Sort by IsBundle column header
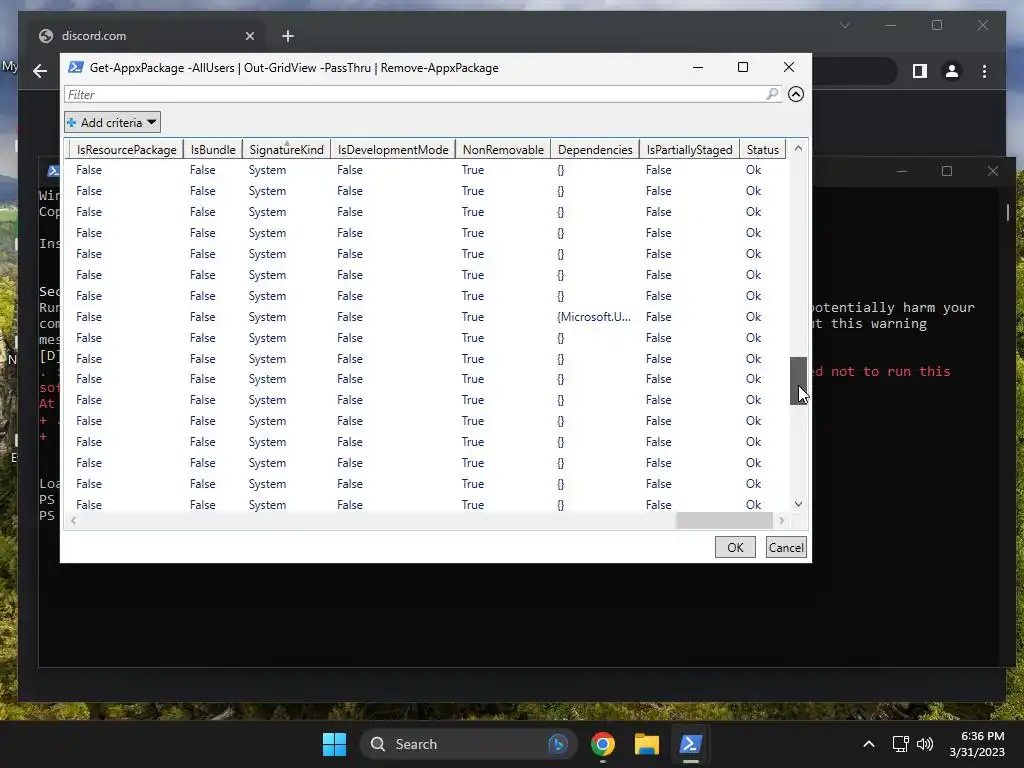This screenshot has width=1024, height=768. click(212, 150)
